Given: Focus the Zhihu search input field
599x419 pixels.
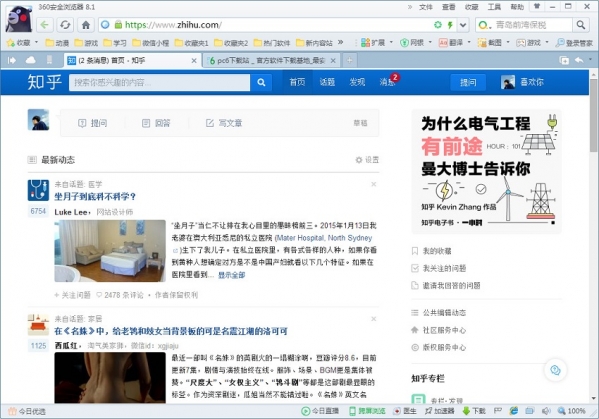Looking at the screenshot, I should [159, 83].
